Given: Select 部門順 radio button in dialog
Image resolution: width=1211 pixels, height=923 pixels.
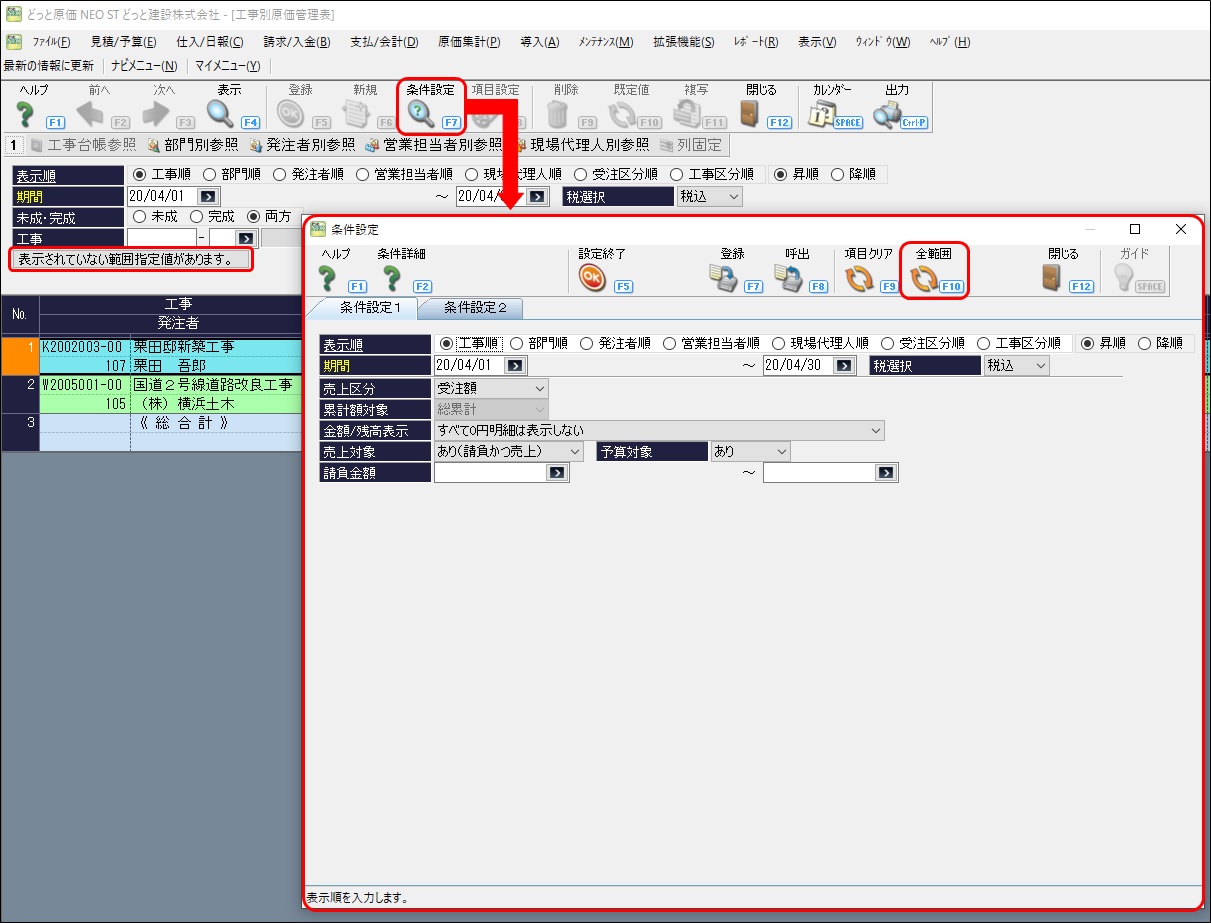Looking at the screenshot, I should pos(517,343).
